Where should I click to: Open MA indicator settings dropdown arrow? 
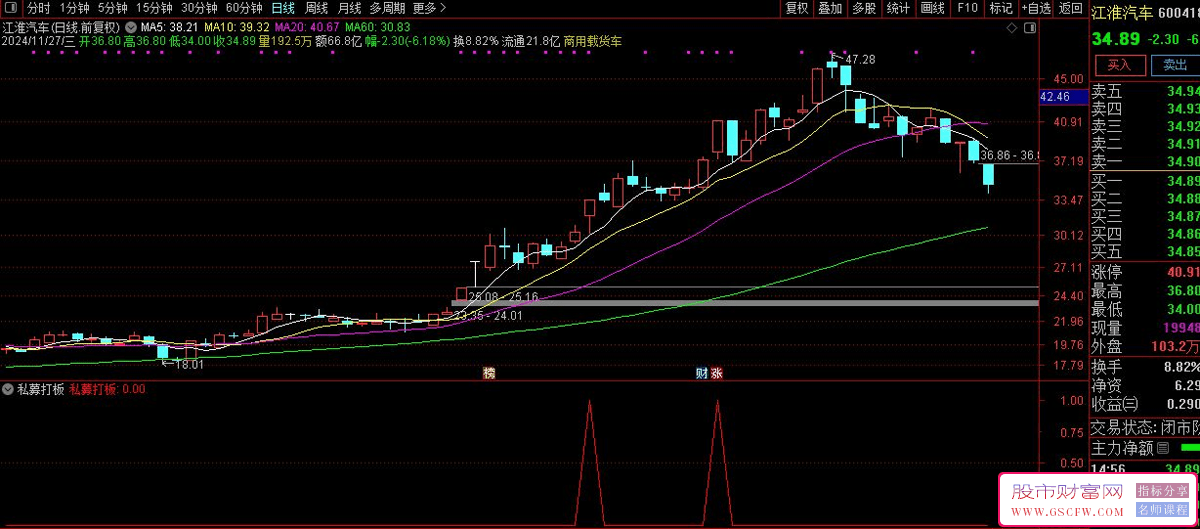[x=132, y=27]
